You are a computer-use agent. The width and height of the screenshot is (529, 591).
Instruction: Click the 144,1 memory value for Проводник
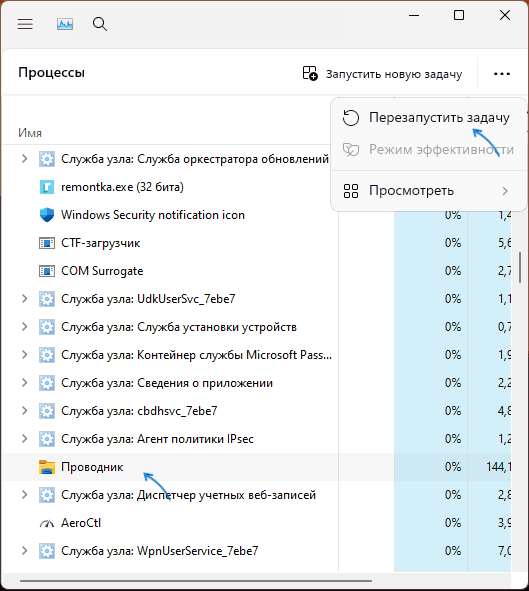[x=498, y=467]
